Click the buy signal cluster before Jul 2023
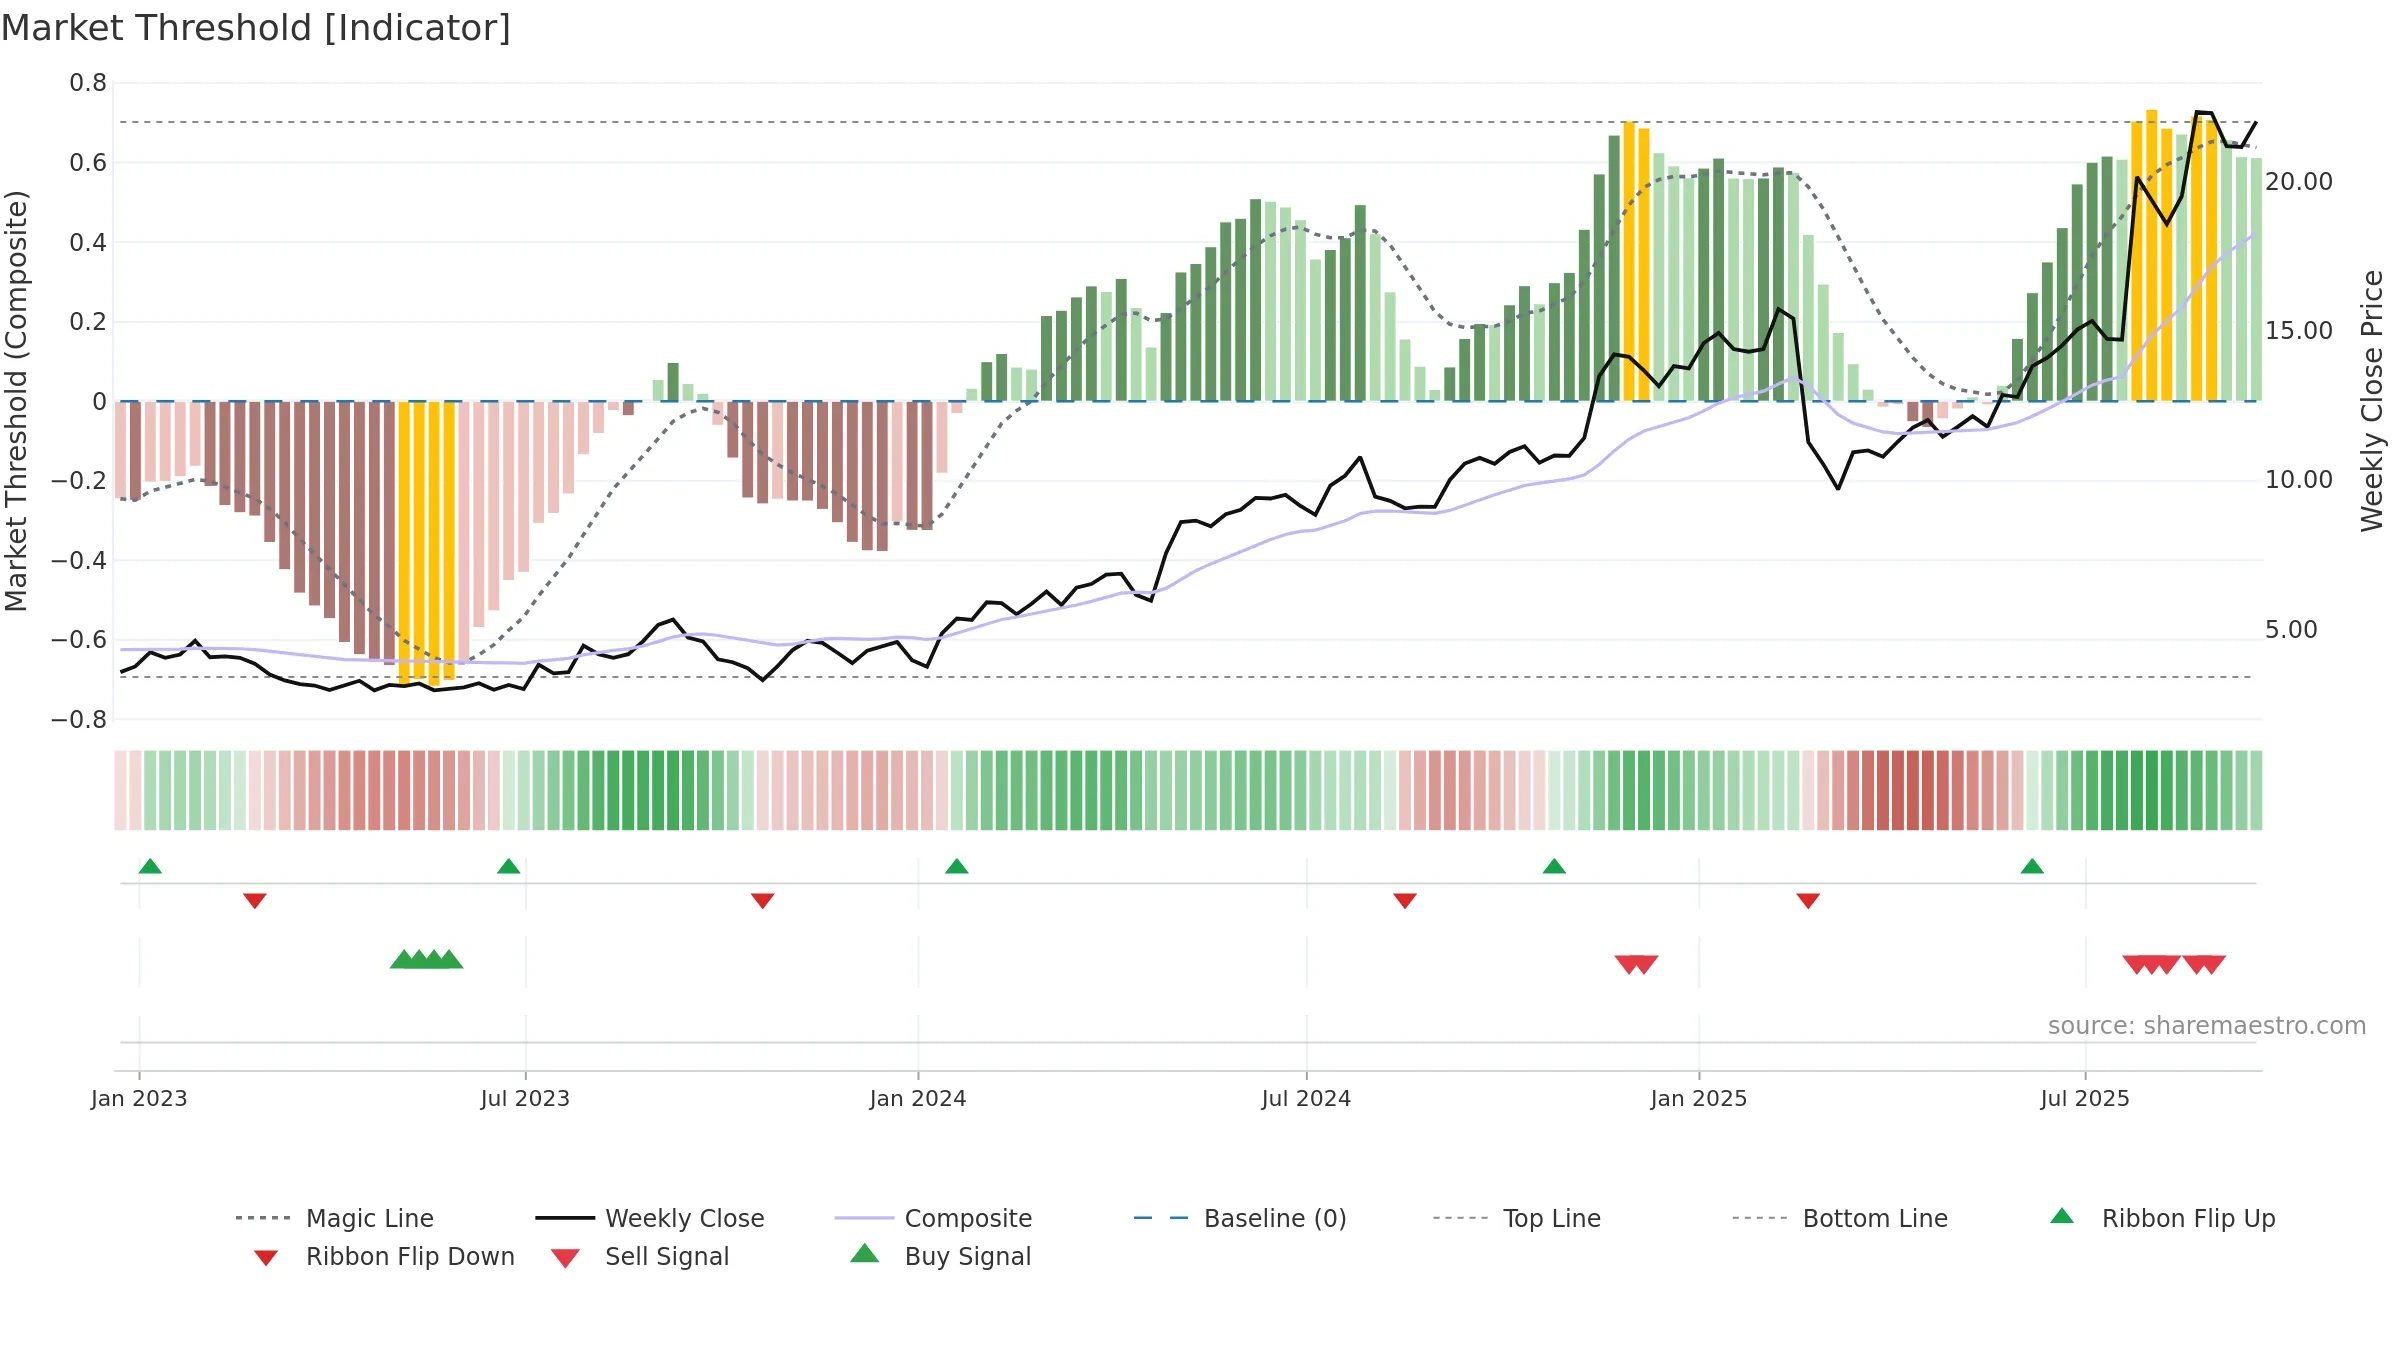Image resolution: width=2400 pixels, height=1350 pixels. point(427,959)
